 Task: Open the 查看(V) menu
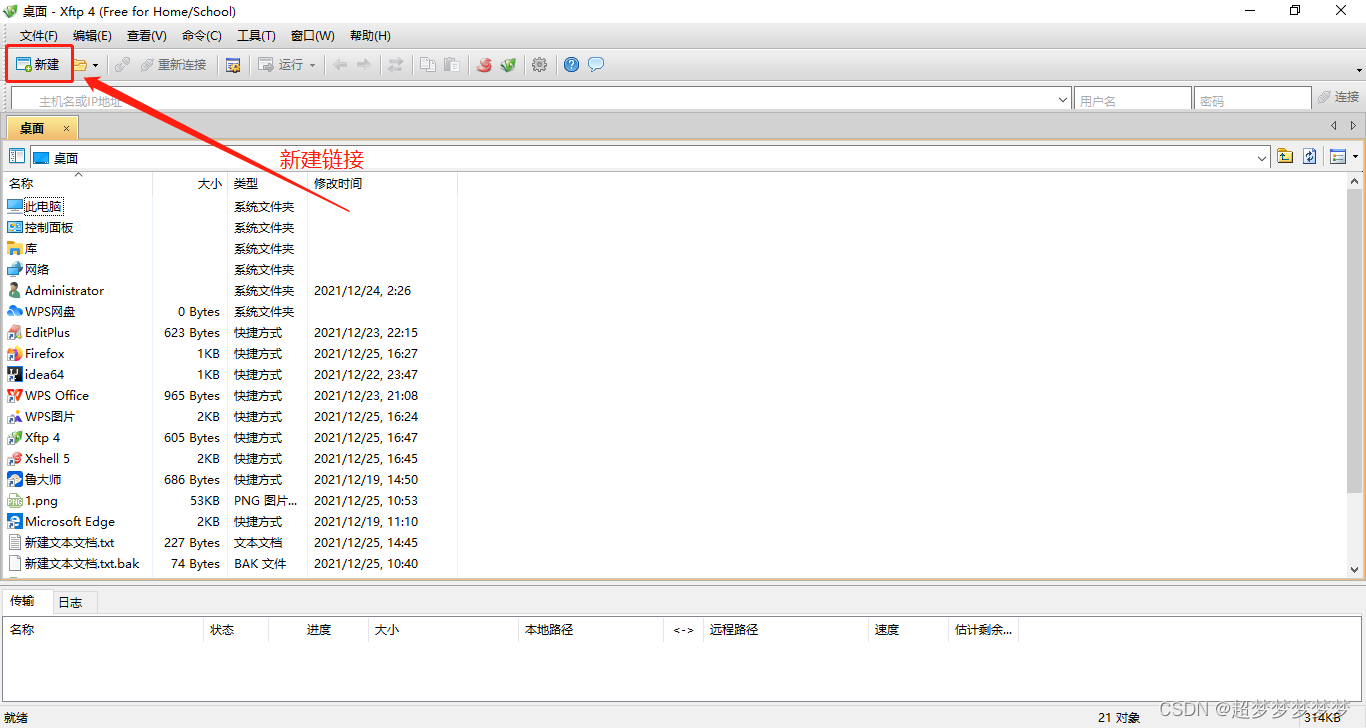(x=147, y=36)
